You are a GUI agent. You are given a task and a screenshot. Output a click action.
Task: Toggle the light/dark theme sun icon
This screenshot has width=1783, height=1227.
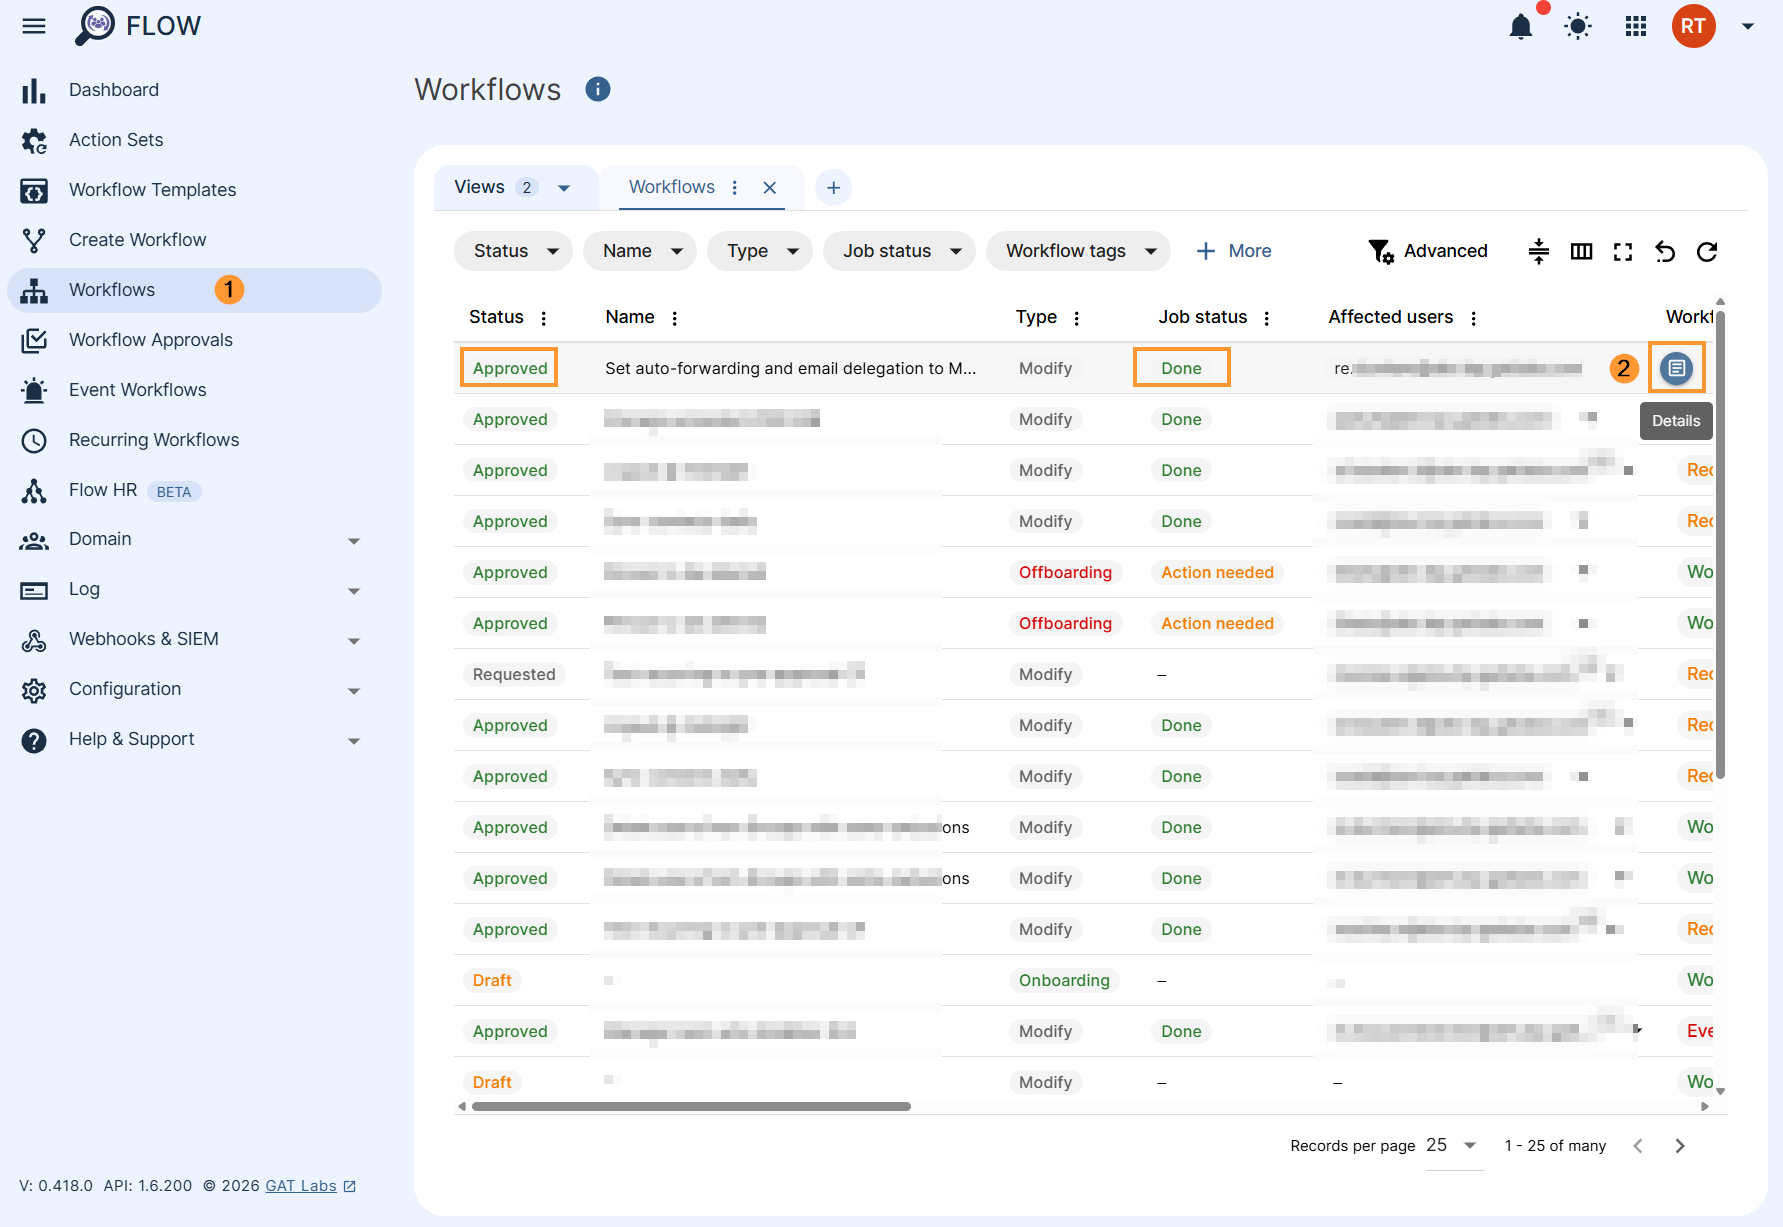[x=1578, y=27]
